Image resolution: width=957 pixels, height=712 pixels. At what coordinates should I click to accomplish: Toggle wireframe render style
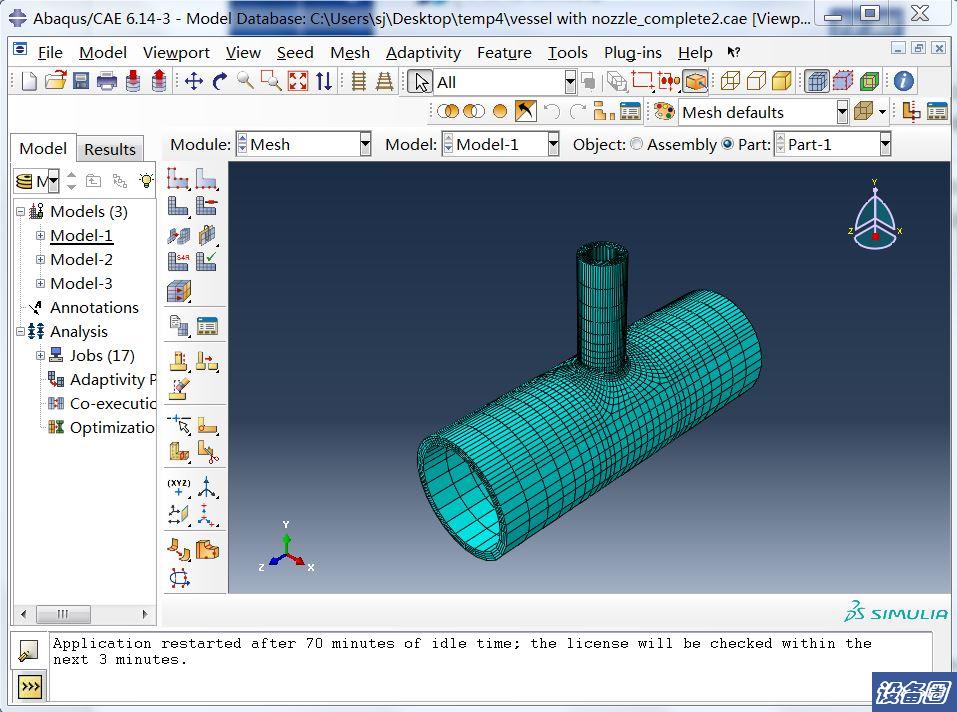(x=730, y=81)
